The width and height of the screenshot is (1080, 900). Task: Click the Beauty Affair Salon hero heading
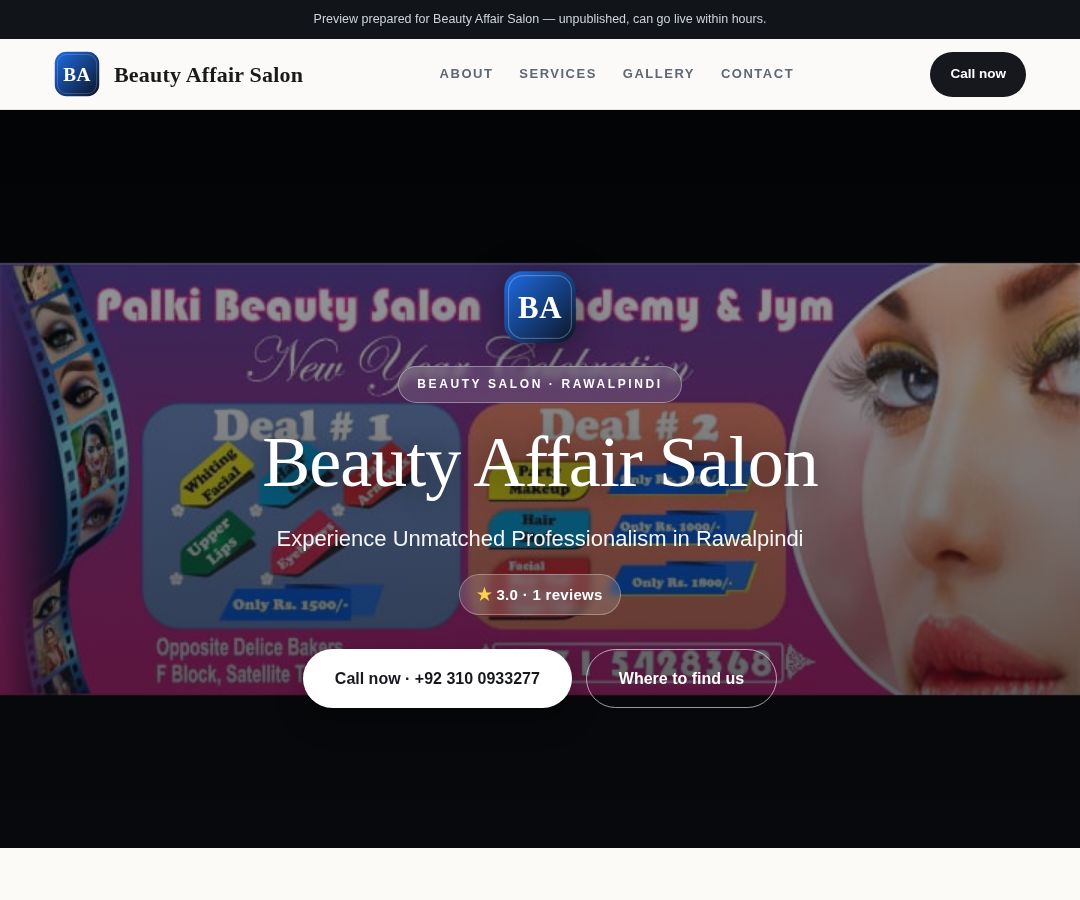click(x=540, y=464)
